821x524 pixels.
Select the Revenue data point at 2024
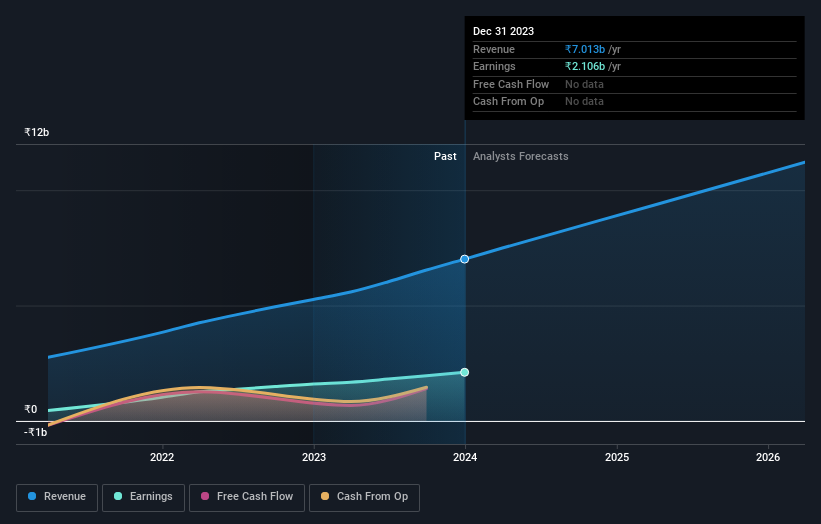pos(464,259)
